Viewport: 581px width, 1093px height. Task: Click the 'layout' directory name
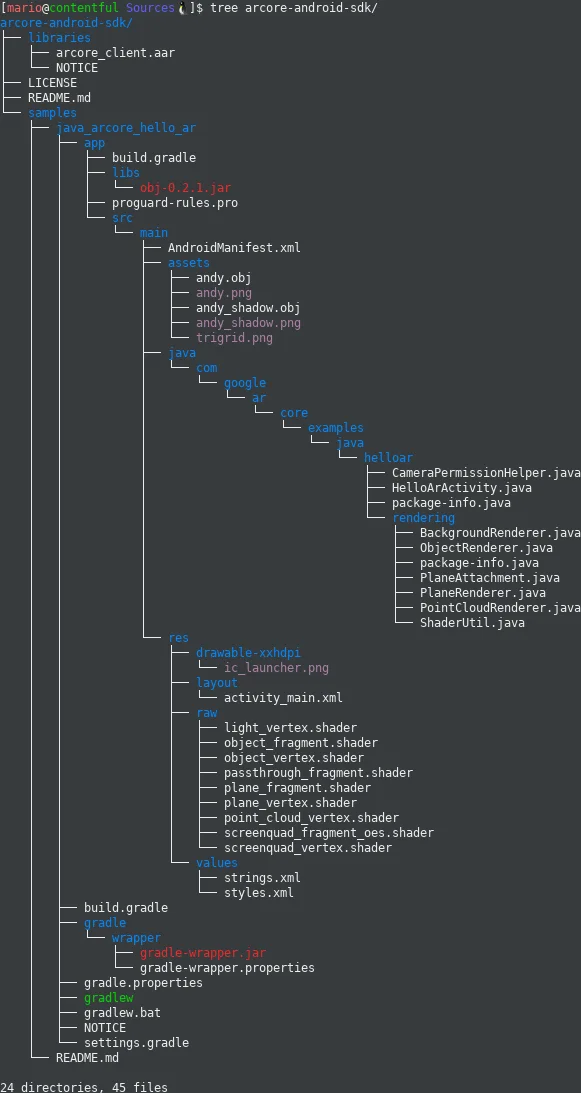click(x=217, y=684)
